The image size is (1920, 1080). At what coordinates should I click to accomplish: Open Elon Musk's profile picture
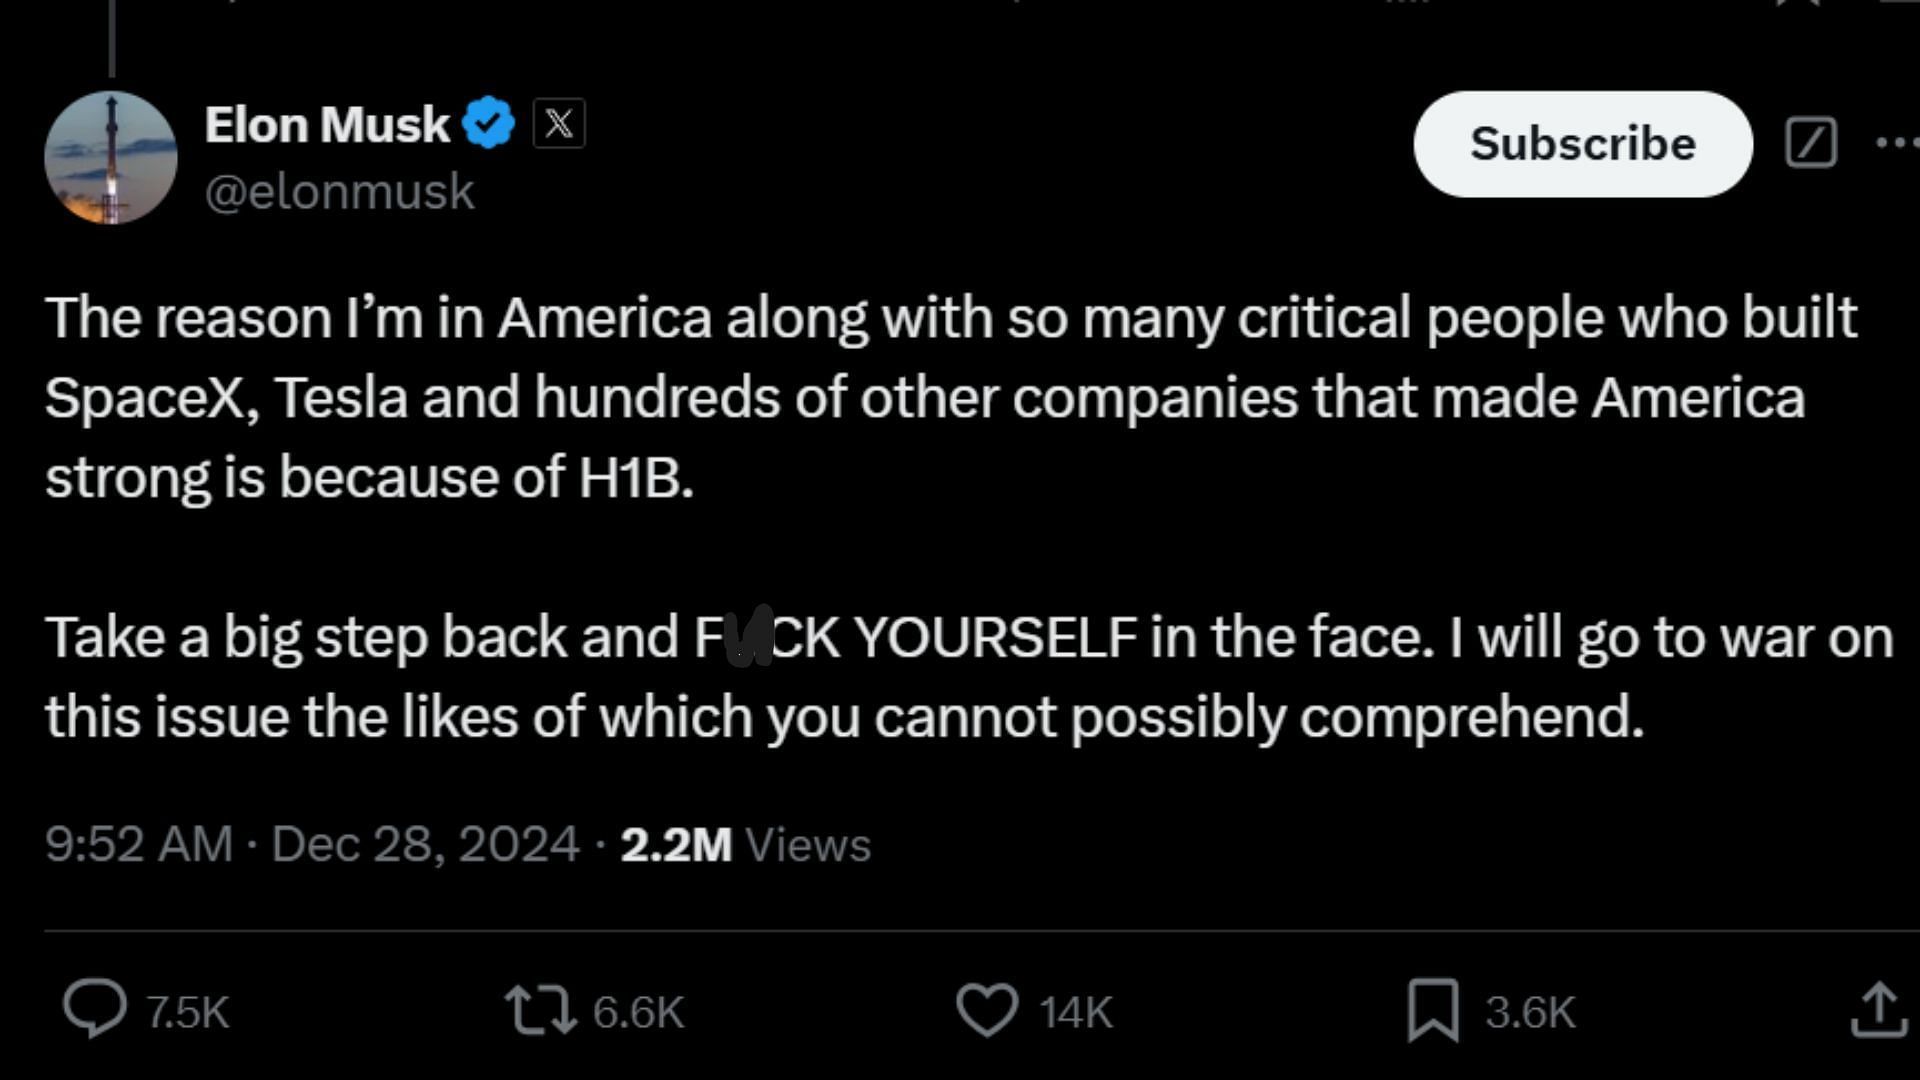[x=111, y=158]
